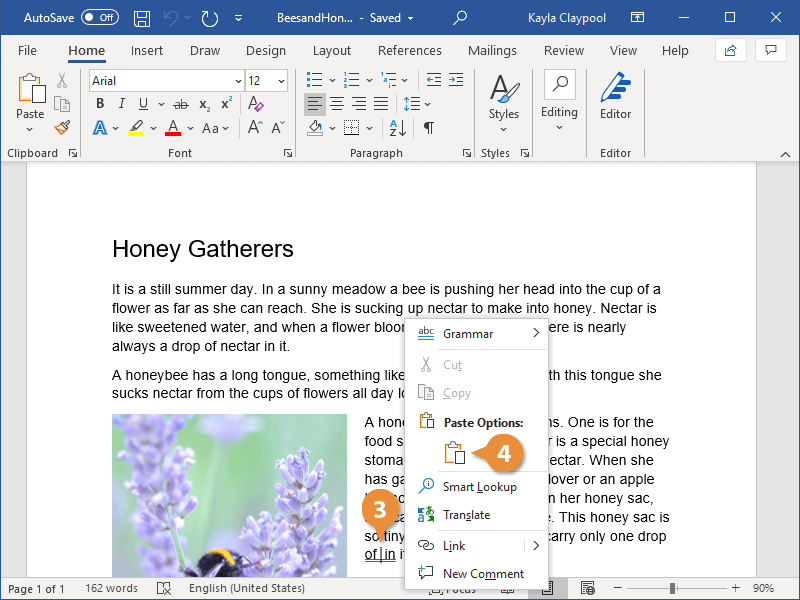This screenshot has height=600, width=800.
Task: Click the Clear All Formatting icon
Action: 256,104
